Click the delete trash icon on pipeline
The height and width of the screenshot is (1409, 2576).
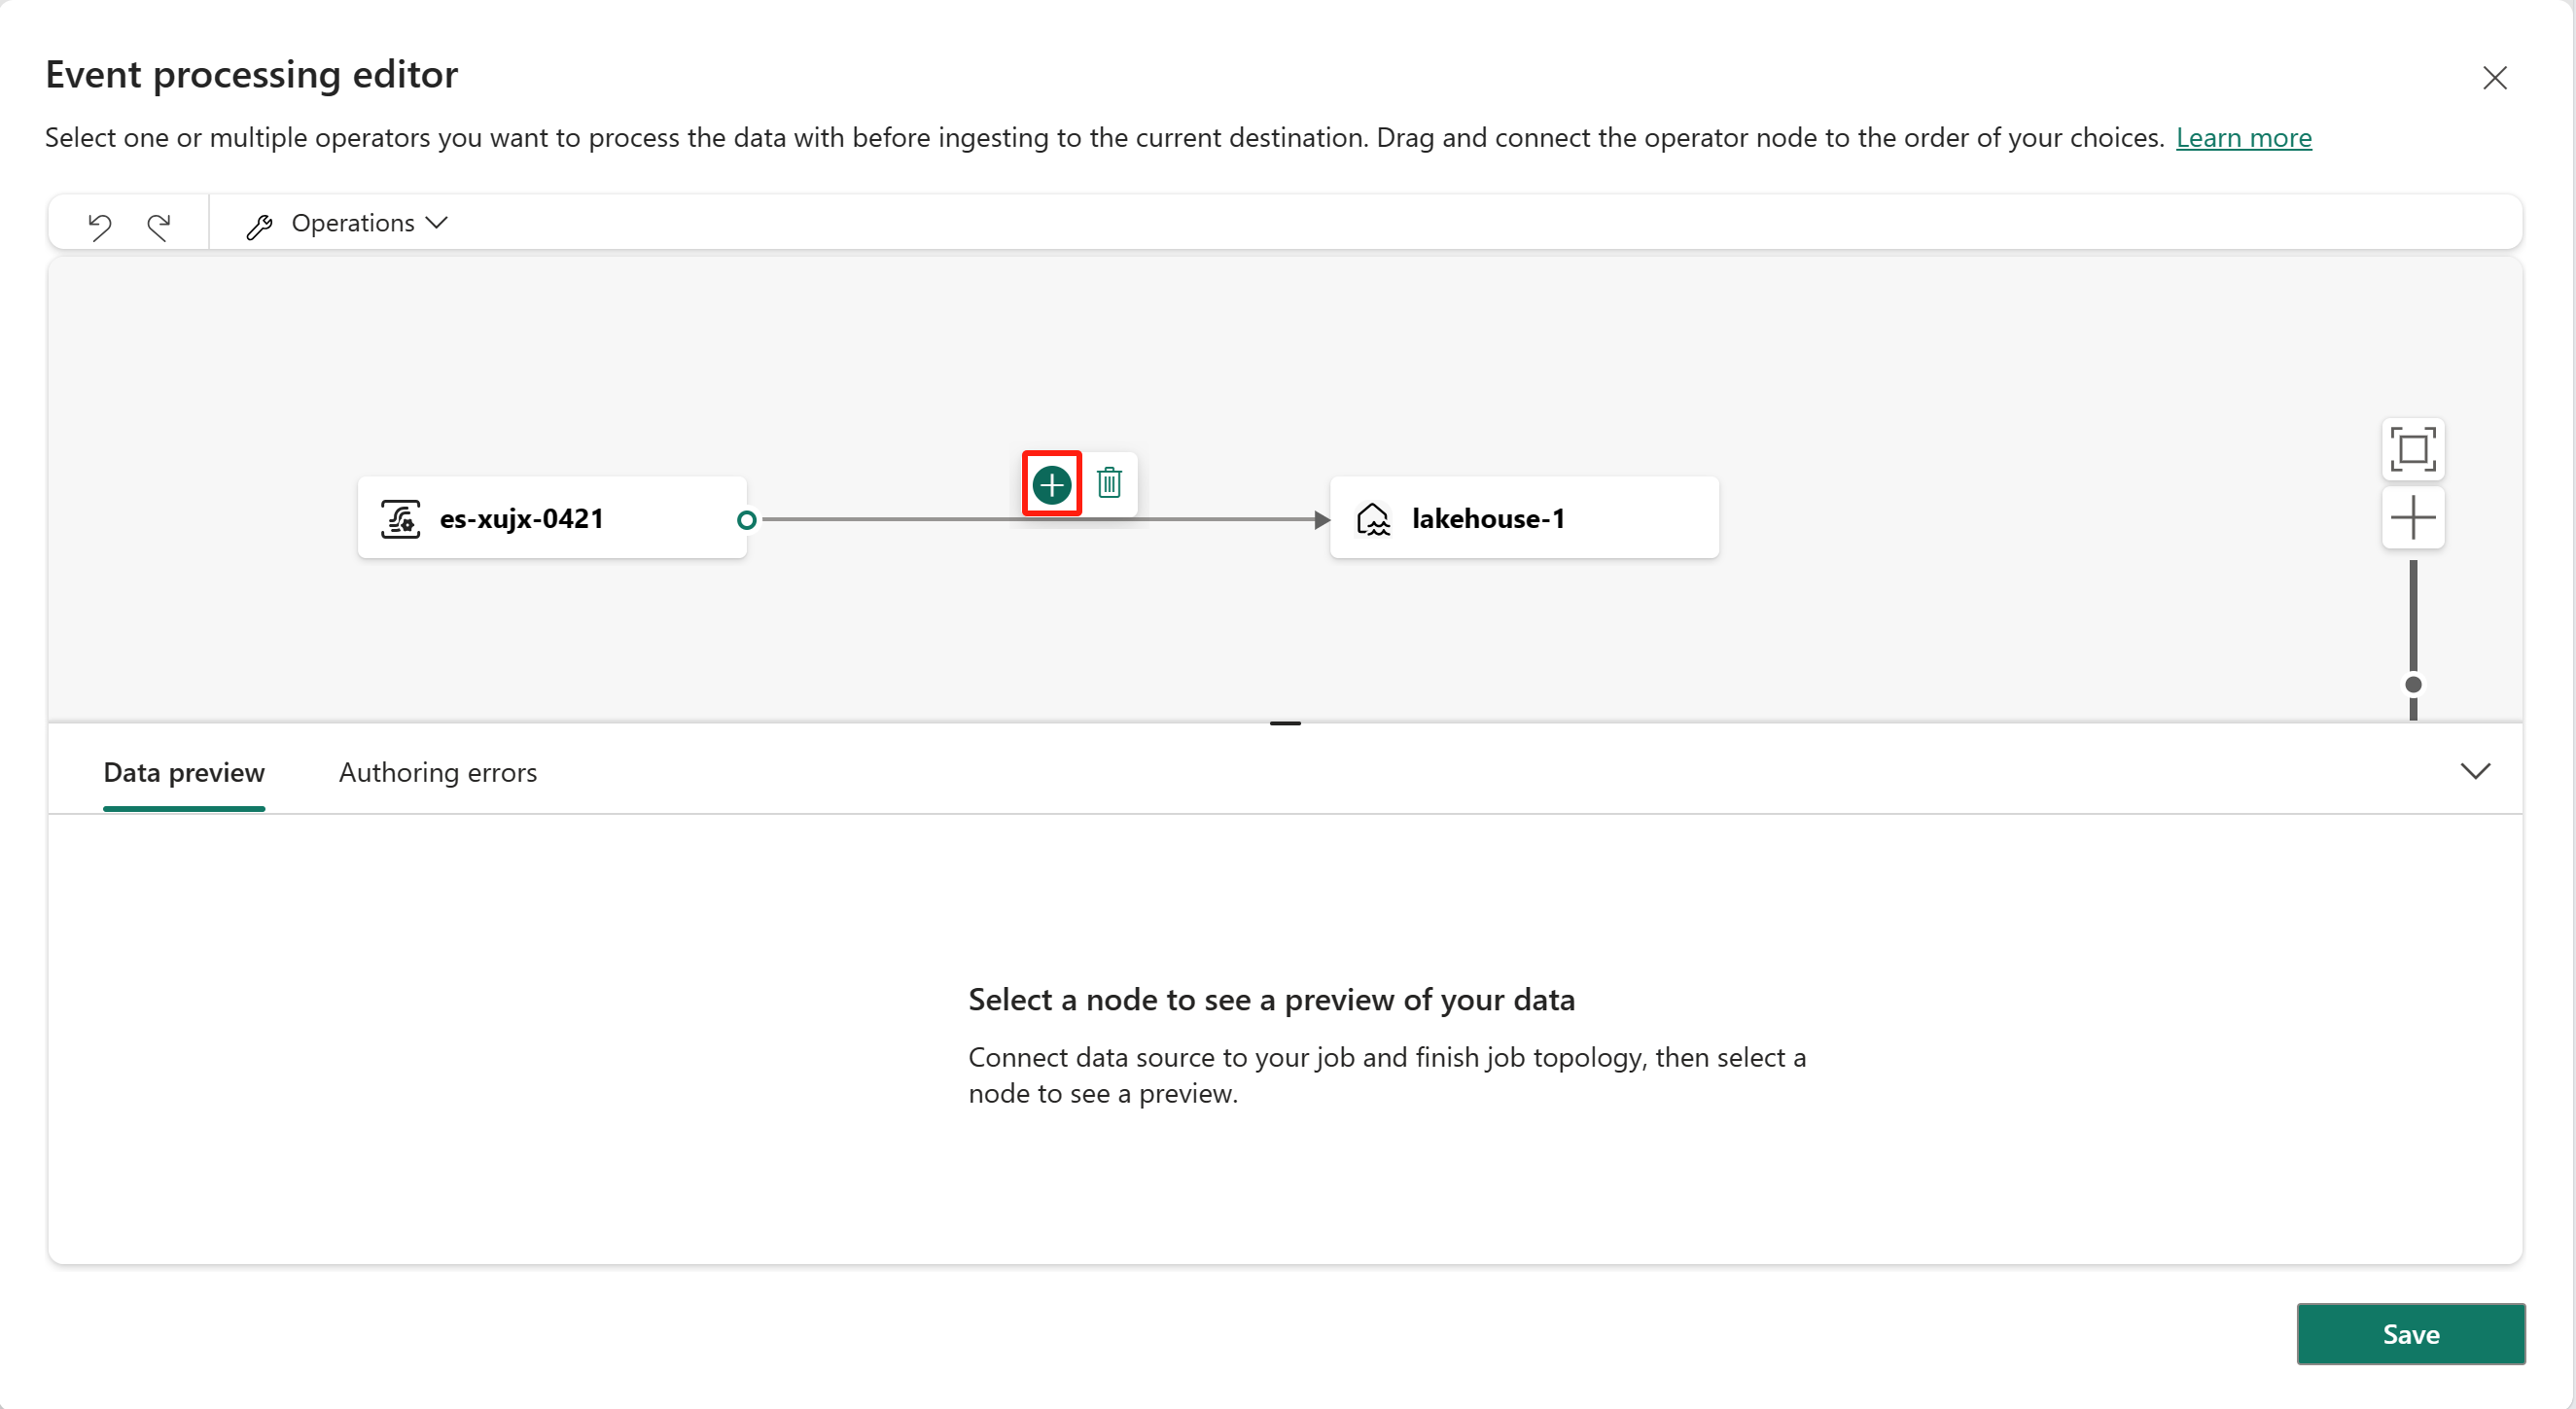pos(1109,484)
